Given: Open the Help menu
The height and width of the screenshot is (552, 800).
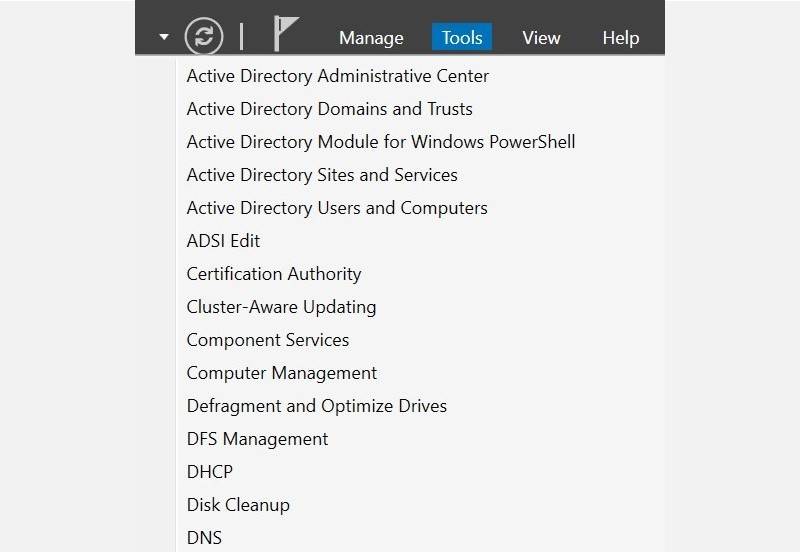Looking at the screenshot, I should pos(620,38).
